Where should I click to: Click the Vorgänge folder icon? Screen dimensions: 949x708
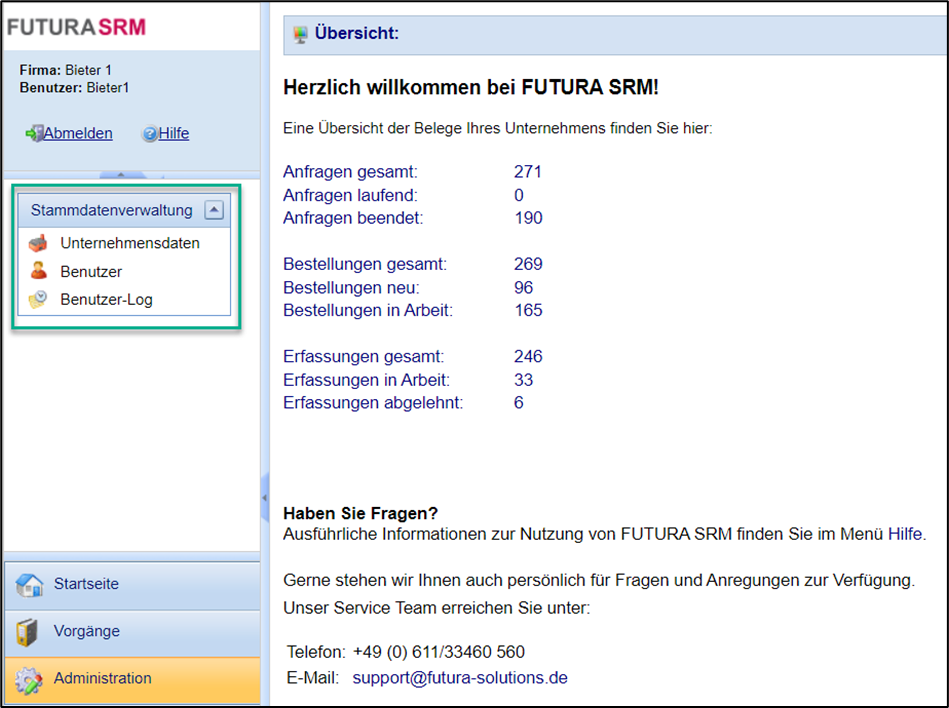28,632
